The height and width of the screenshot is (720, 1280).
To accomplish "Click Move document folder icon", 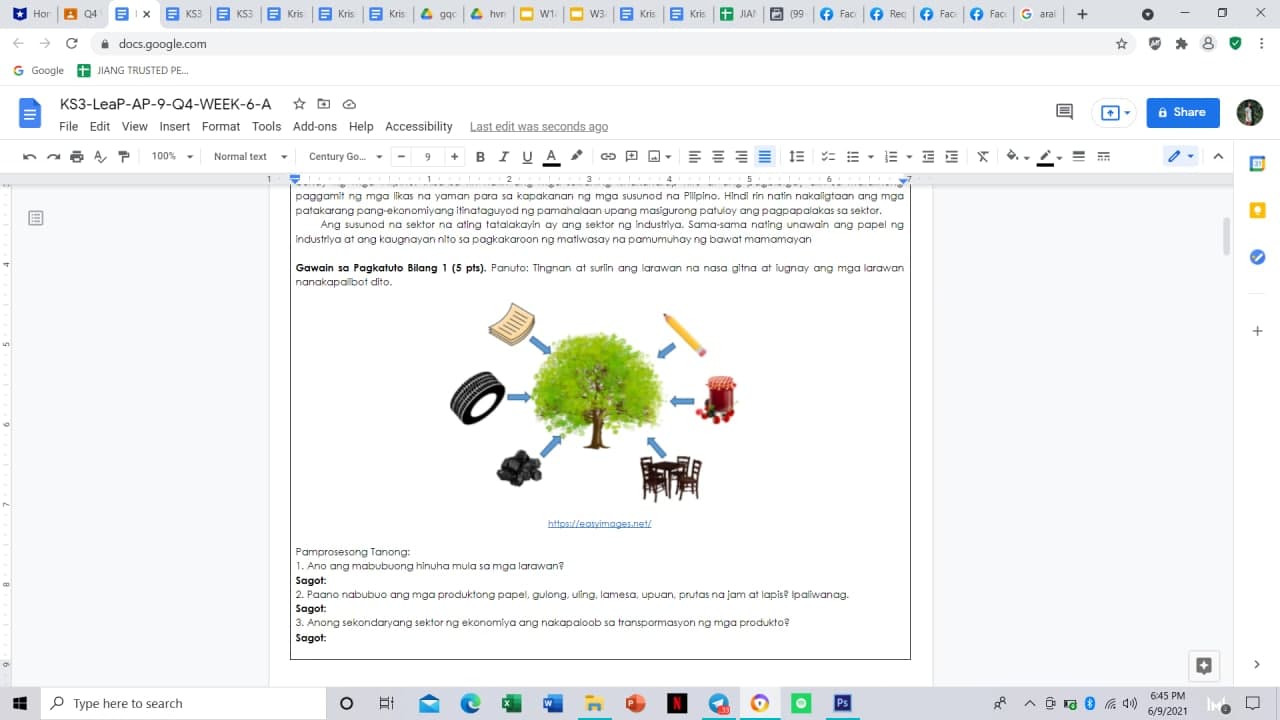I will (x=324, y=104).
